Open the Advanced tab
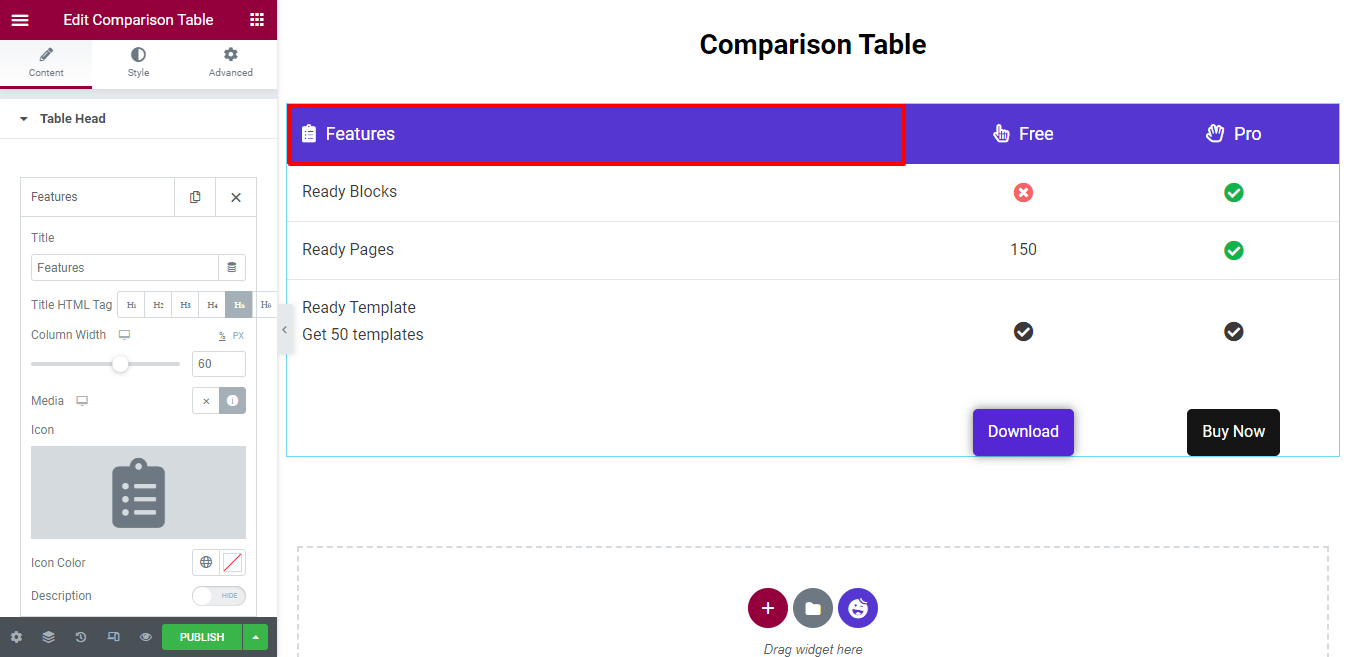 [x=230, y=62]
